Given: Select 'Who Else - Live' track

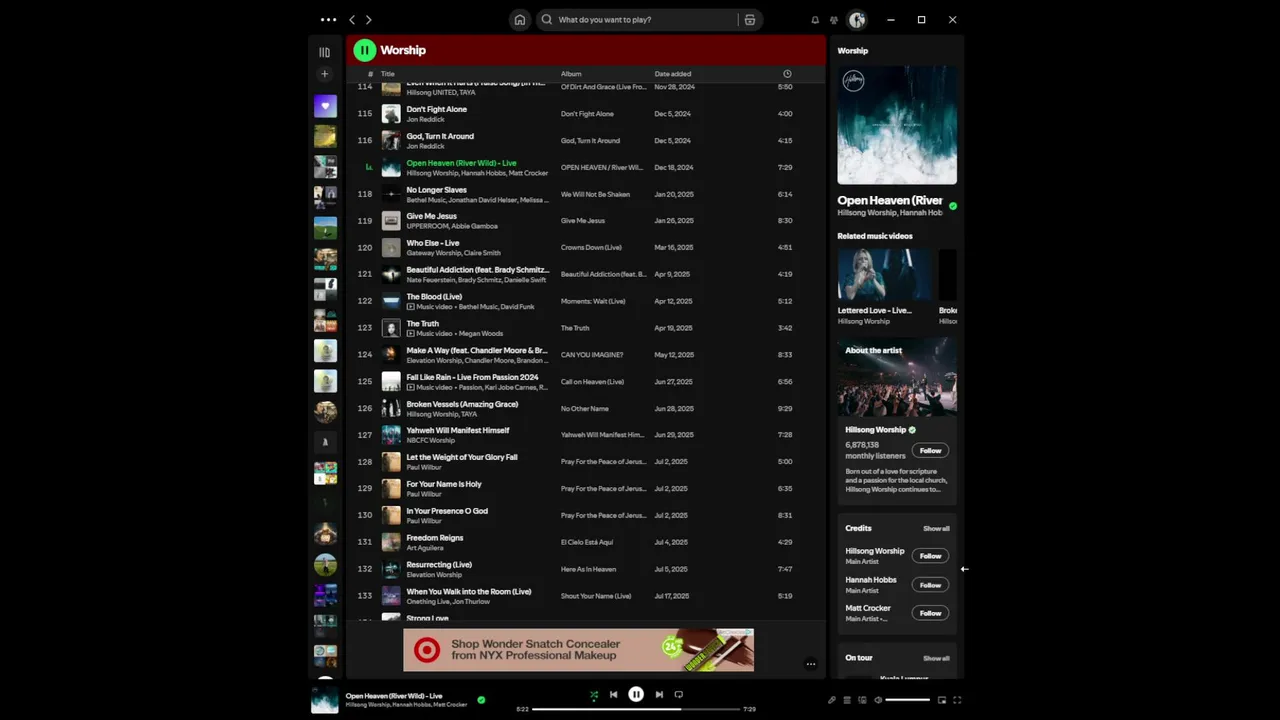Looking at the screenshot, I should click(x=433, y=243).
